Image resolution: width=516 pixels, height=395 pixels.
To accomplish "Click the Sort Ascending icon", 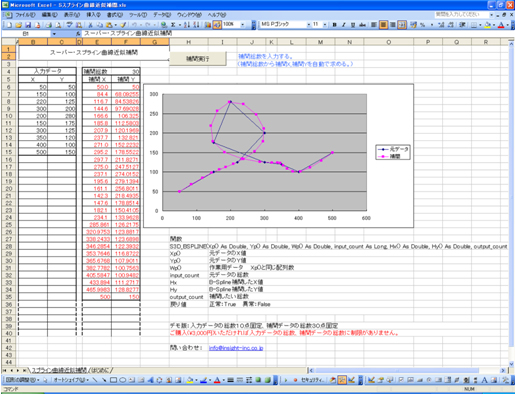I will coord(187,25).
